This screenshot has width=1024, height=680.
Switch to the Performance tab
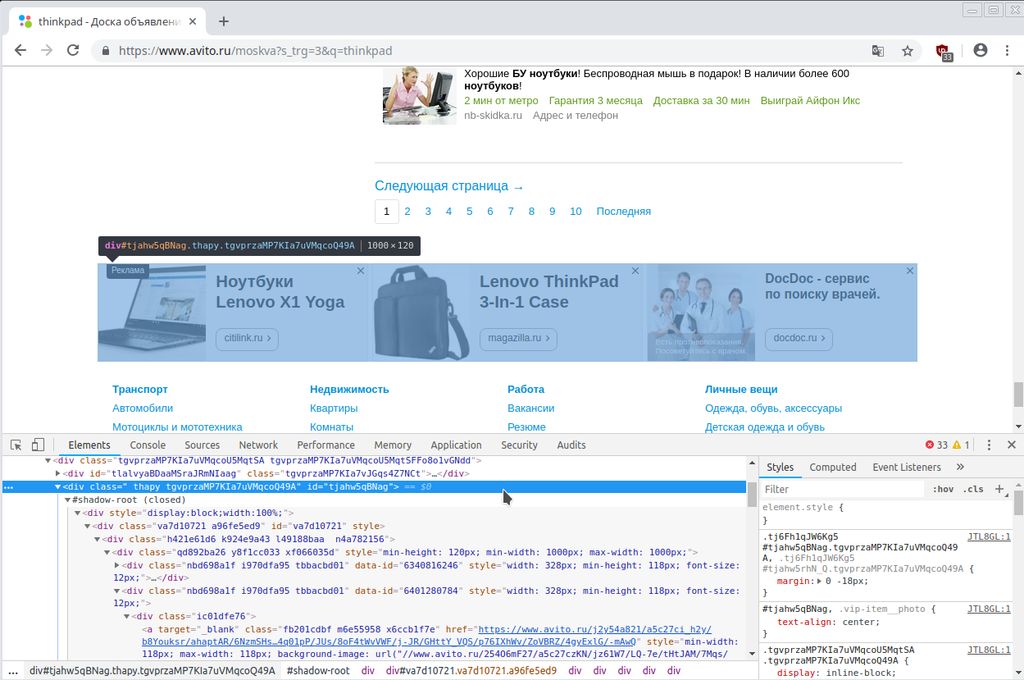(326, 445)
